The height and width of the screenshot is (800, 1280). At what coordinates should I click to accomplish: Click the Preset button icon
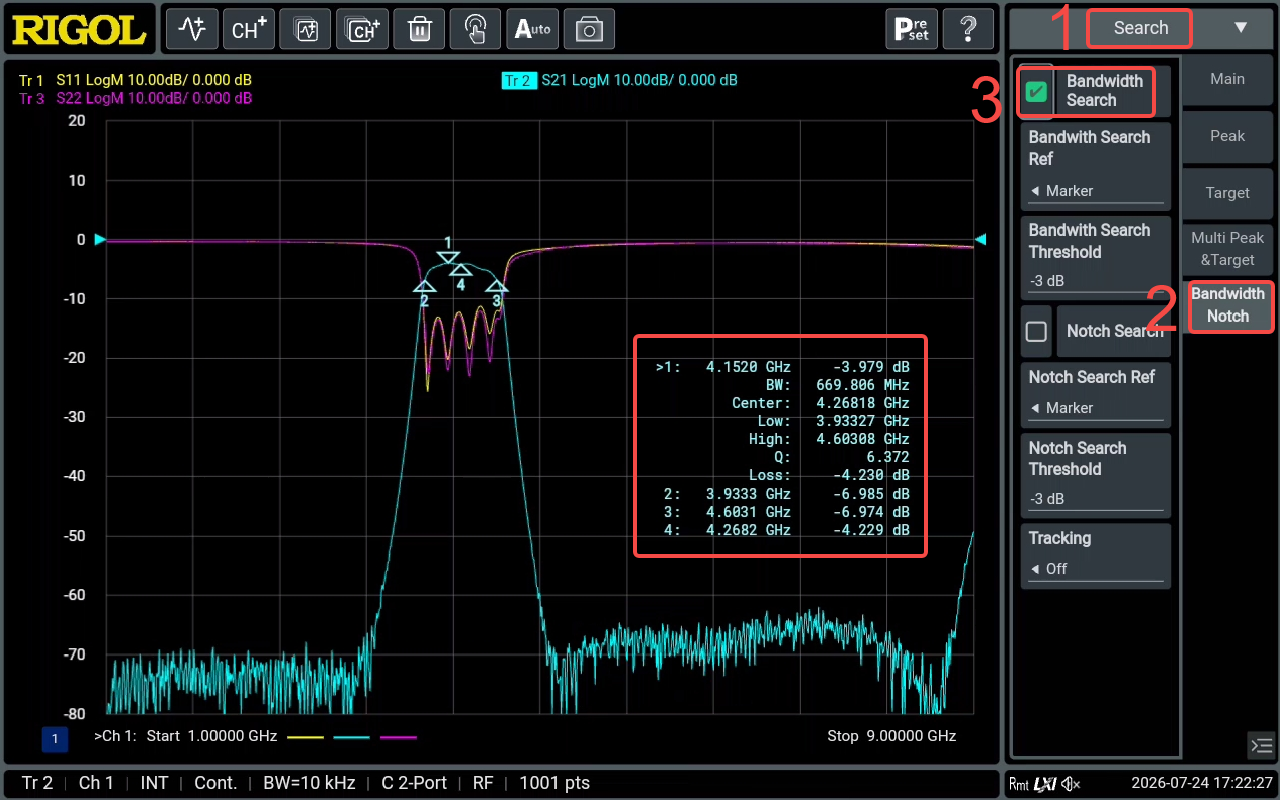911,29
